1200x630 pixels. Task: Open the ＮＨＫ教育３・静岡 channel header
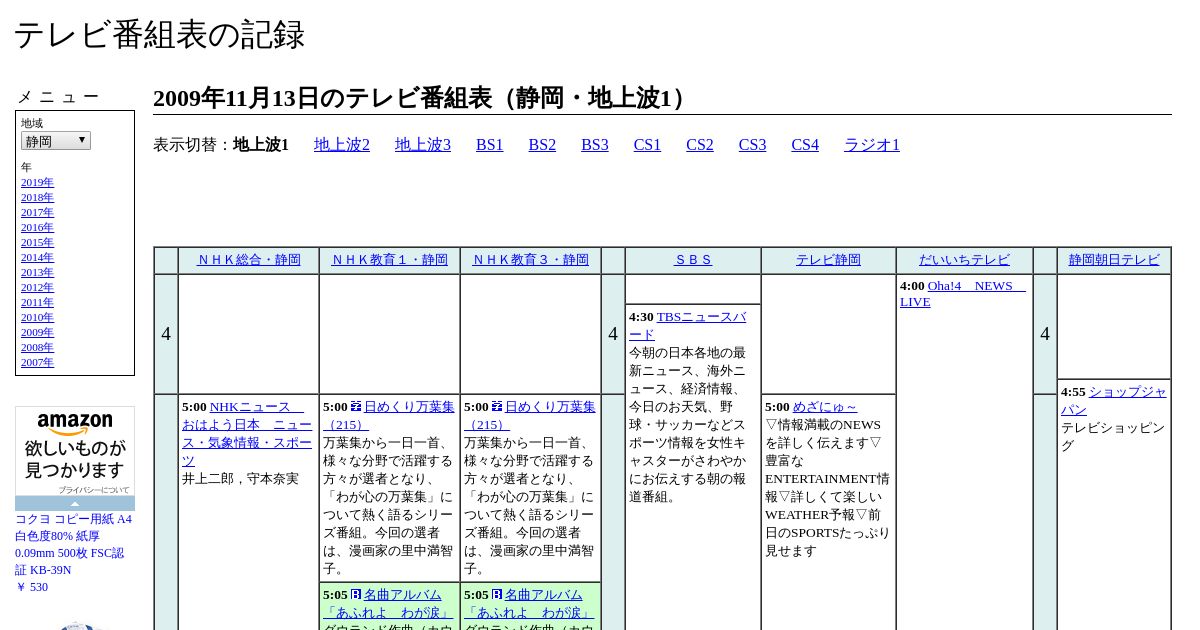531,260
